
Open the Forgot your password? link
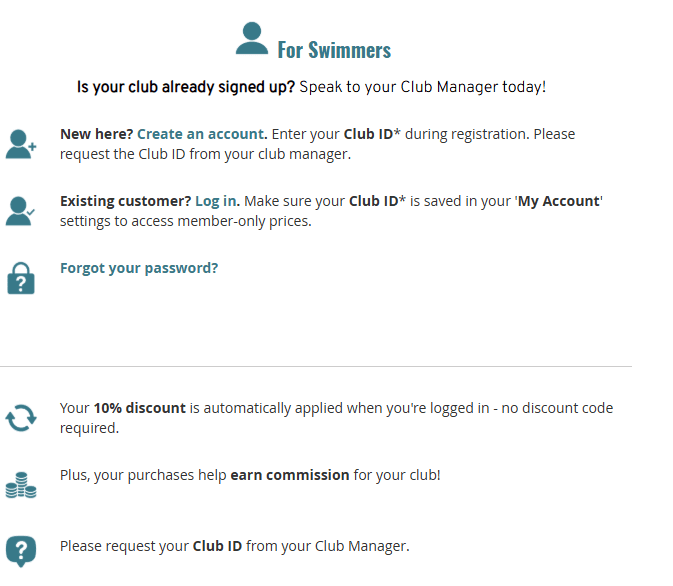pyautogui.click(x=139, y=268)
